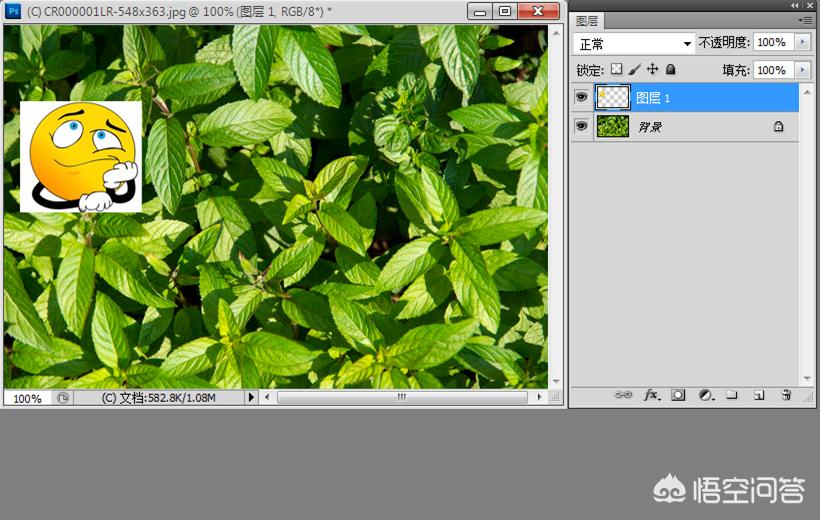
Task: Open the fx layer style menu
Action: [x=651, y=395]
